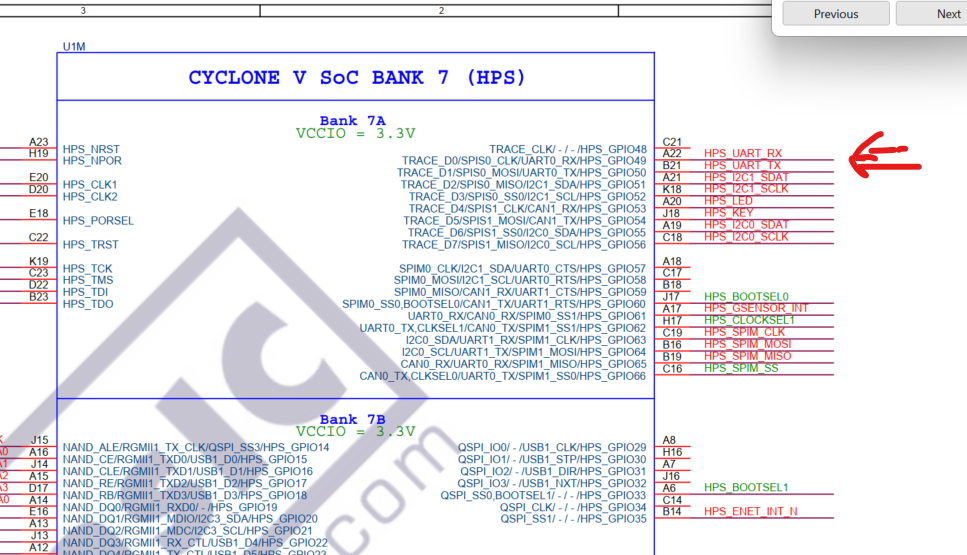Select pin number A23
This screenshot has height=555, width=967.
[38, 142]
